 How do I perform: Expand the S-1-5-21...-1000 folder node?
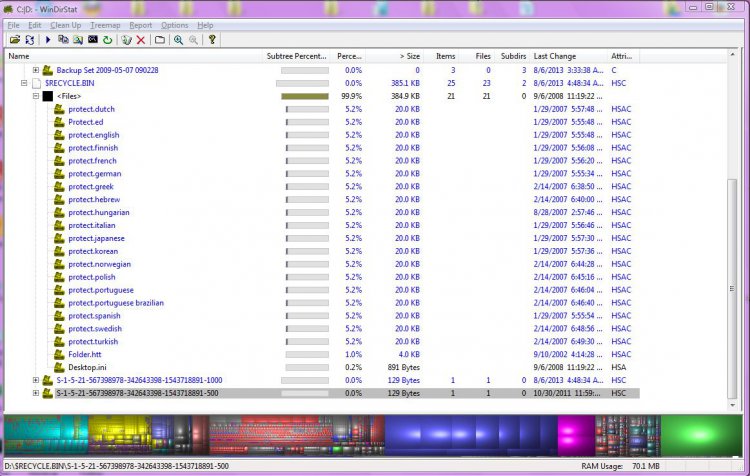[36, 380]
